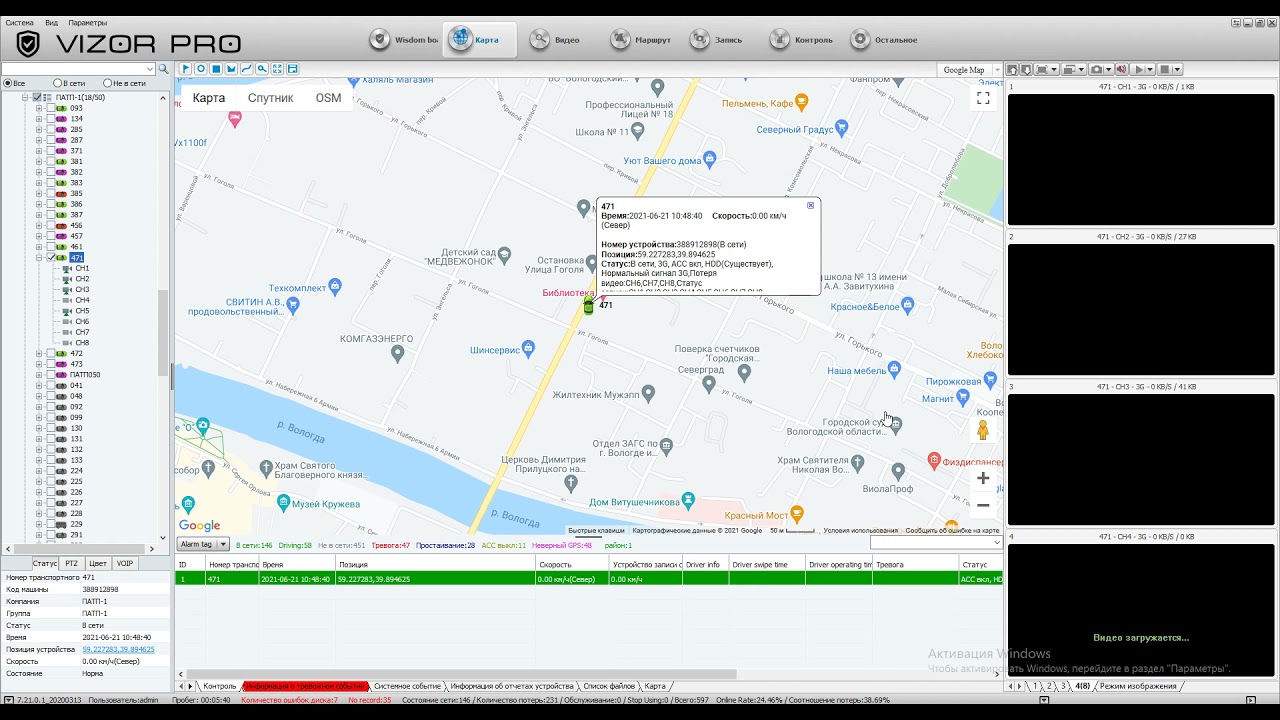
Task: Toggle checkbox for ПАТП-1(18/50) group
Action: coord(37,97)
